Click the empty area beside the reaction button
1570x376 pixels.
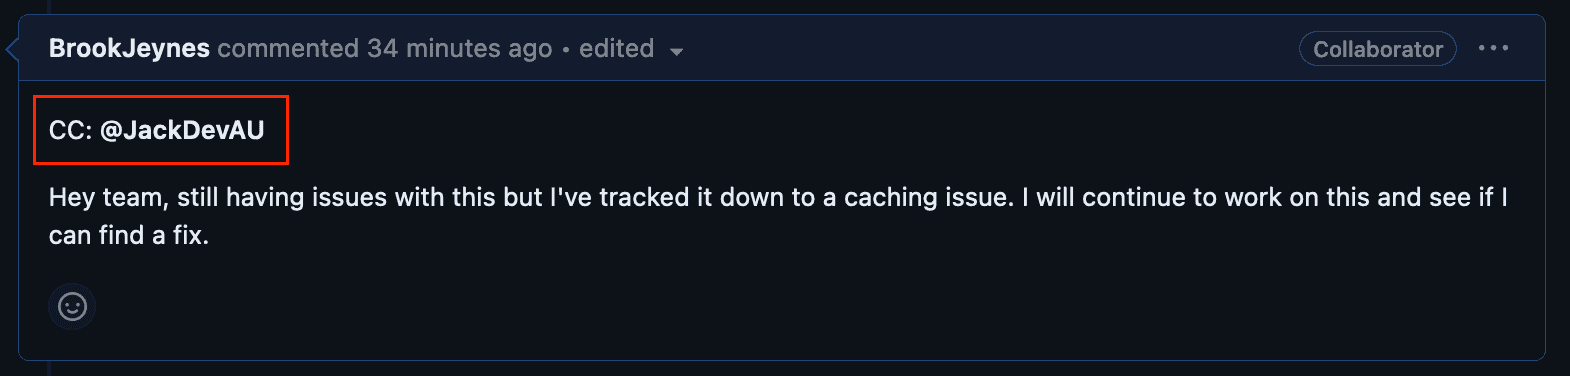(x=800, y=306)
